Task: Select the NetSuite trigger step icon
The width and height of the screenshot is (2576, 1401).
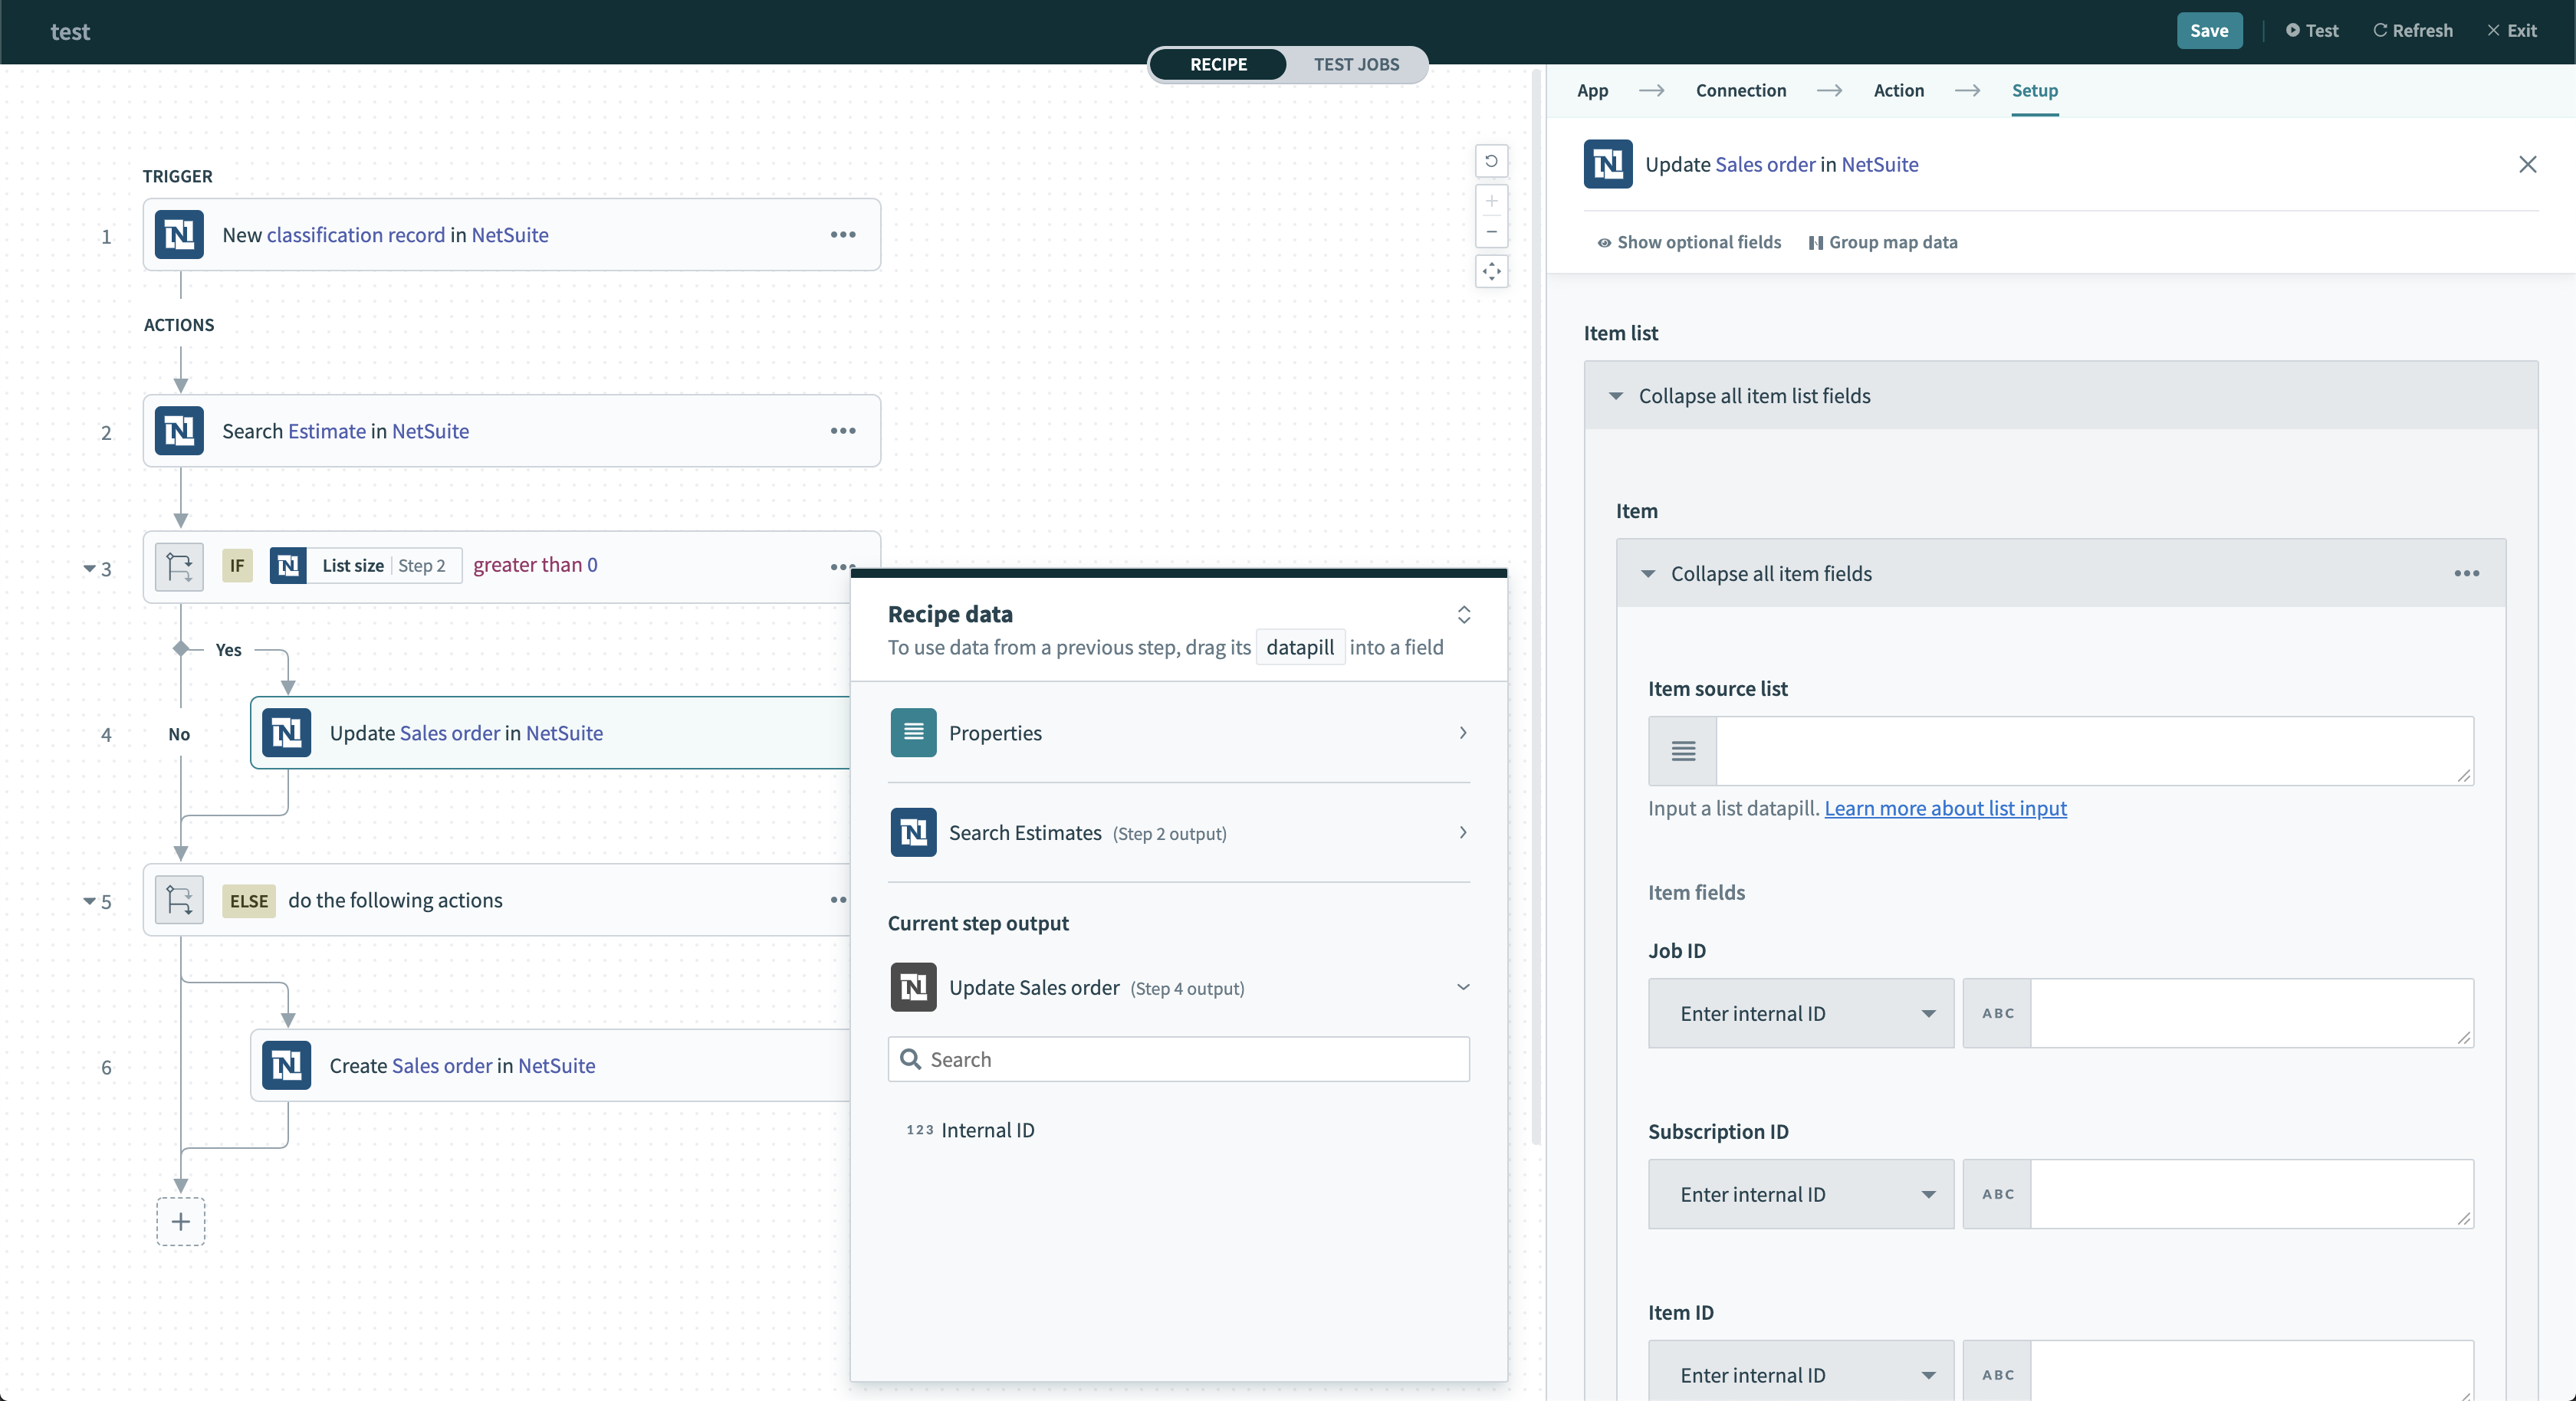Action: [x=179, y=235]
